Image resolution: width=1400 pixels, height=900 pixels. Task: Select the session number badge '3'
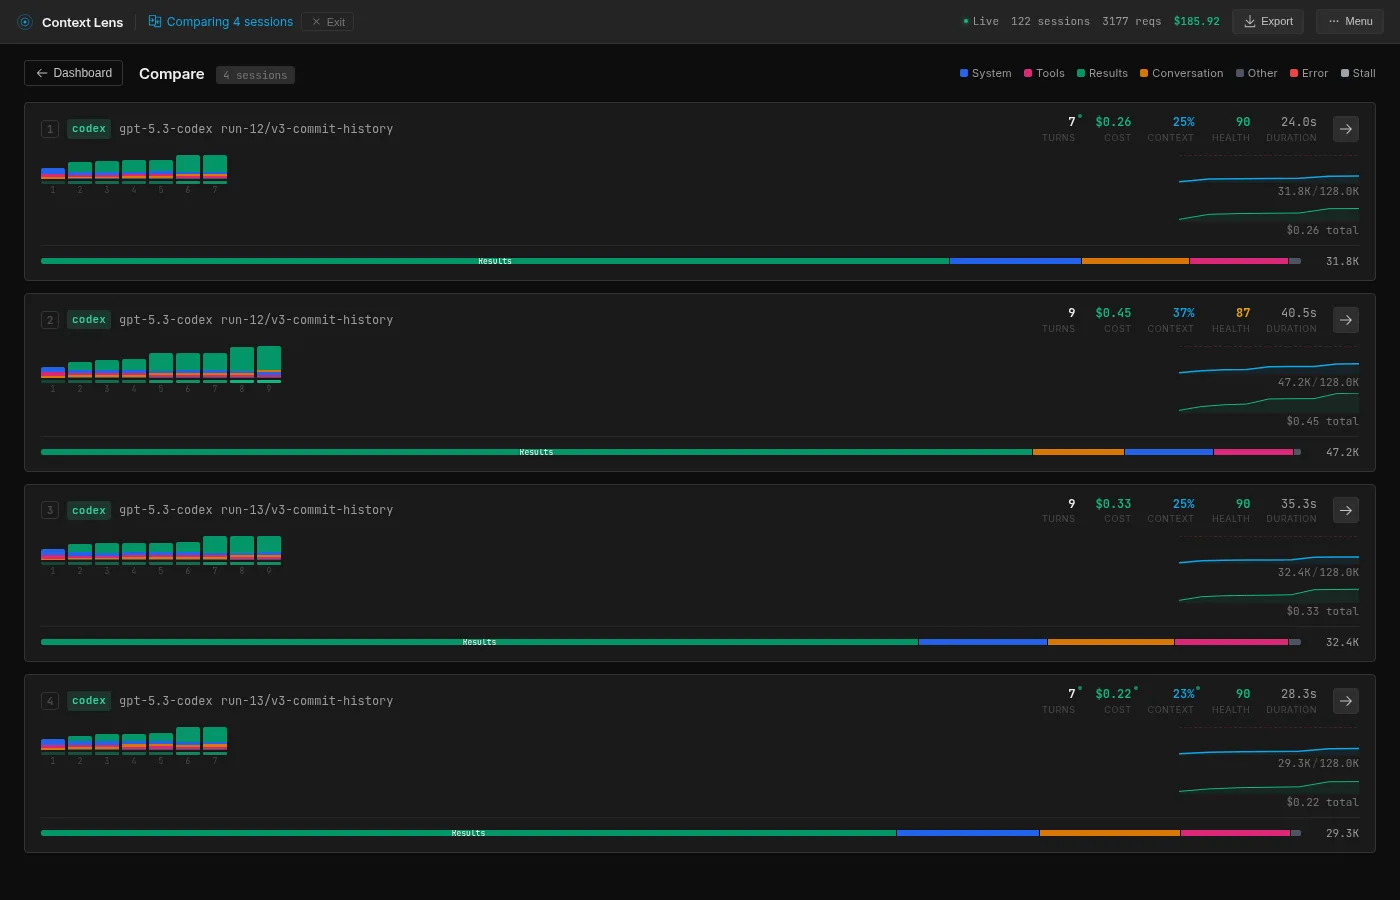point(50,510)
